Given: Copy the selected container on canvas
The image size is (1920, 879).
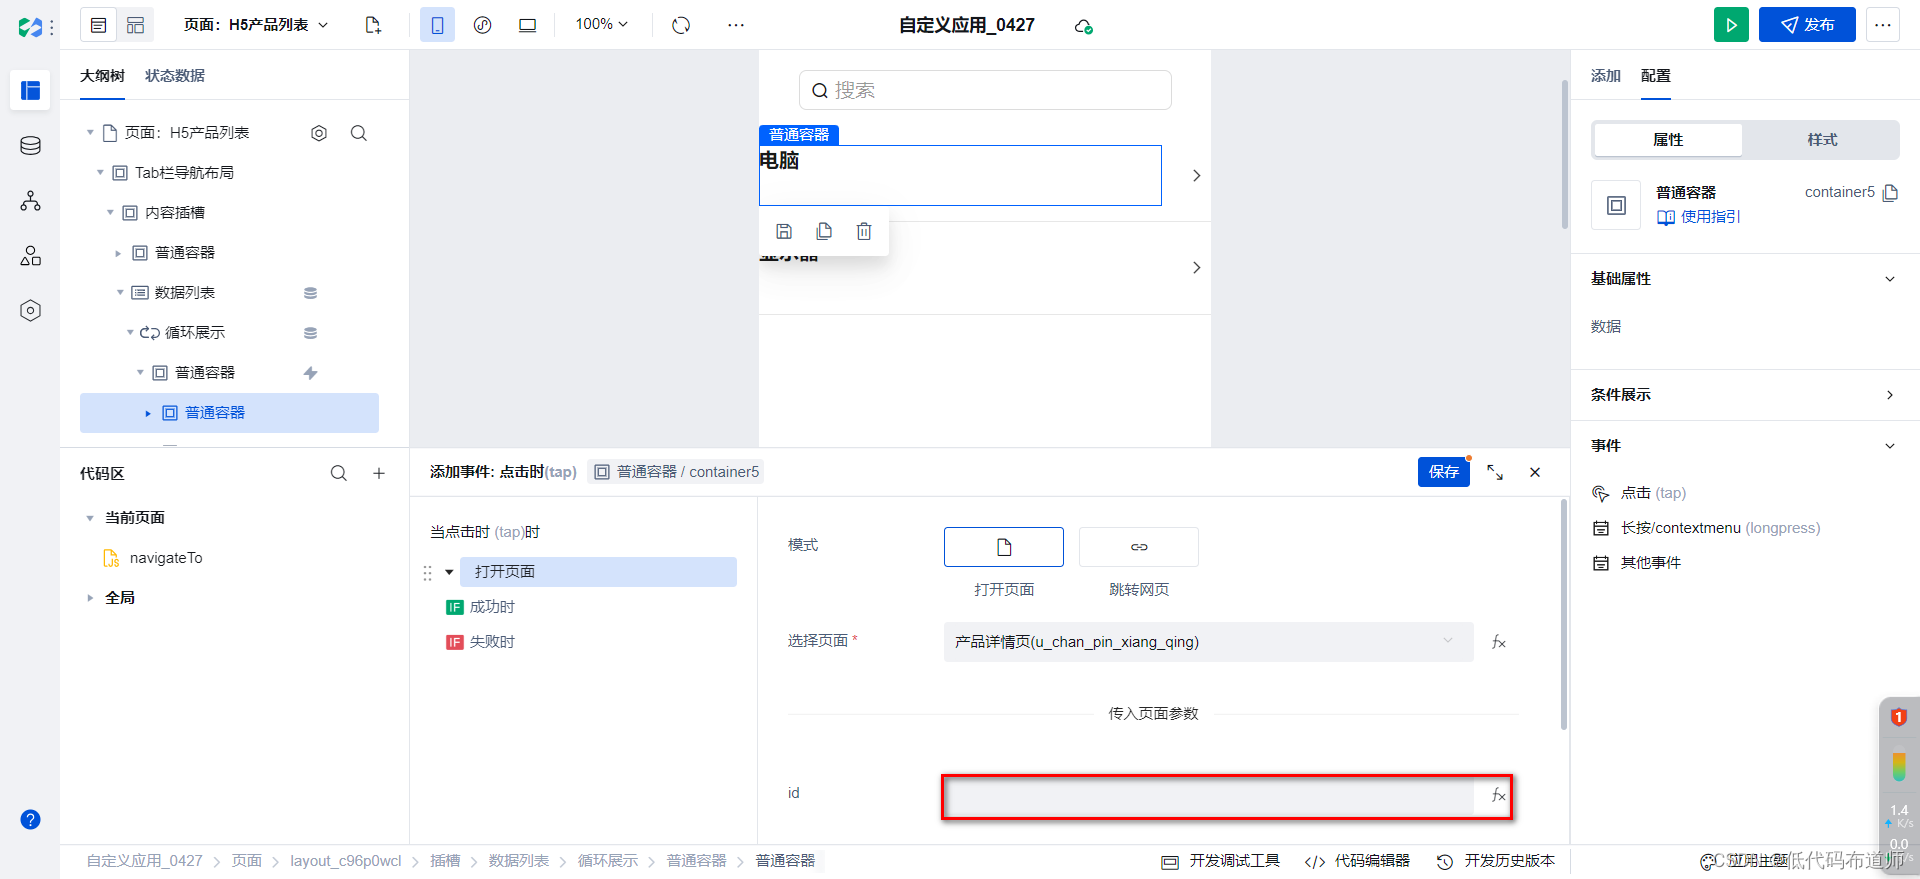Looking at the screenshot, I should pyautogui.click(x=824, y=231).
